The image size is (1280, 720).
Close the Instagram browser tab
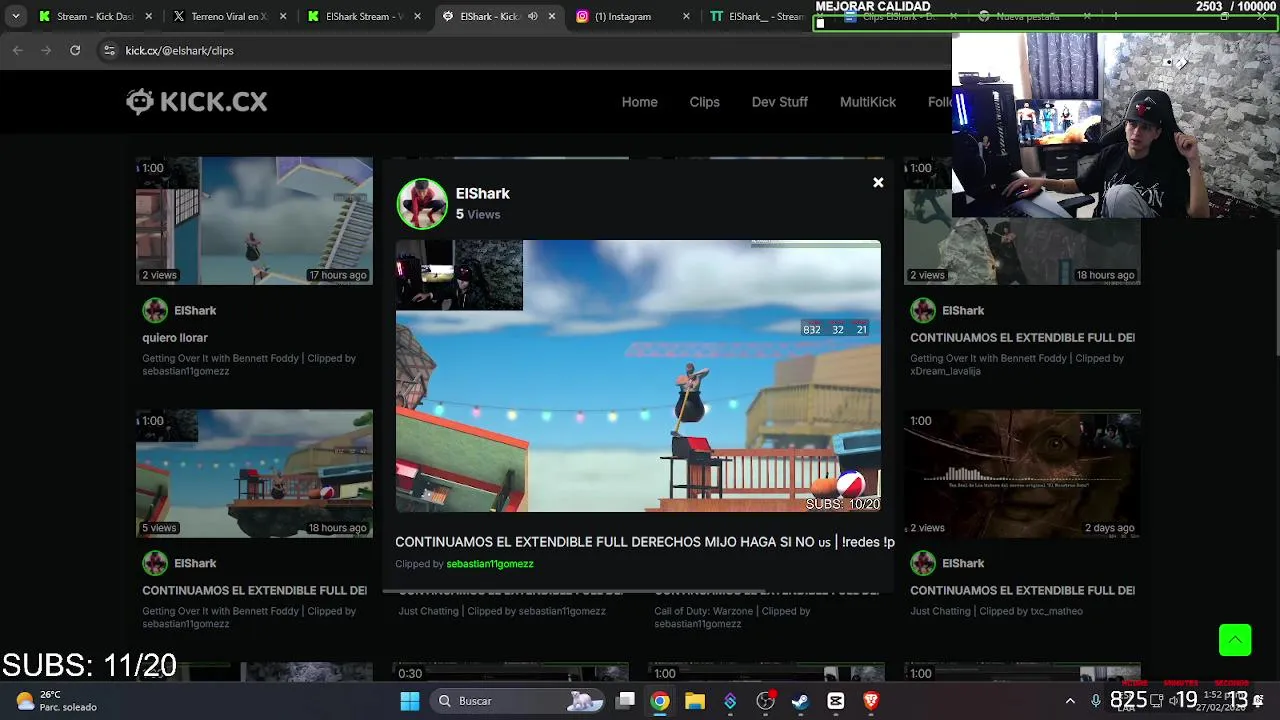[686, 17]
